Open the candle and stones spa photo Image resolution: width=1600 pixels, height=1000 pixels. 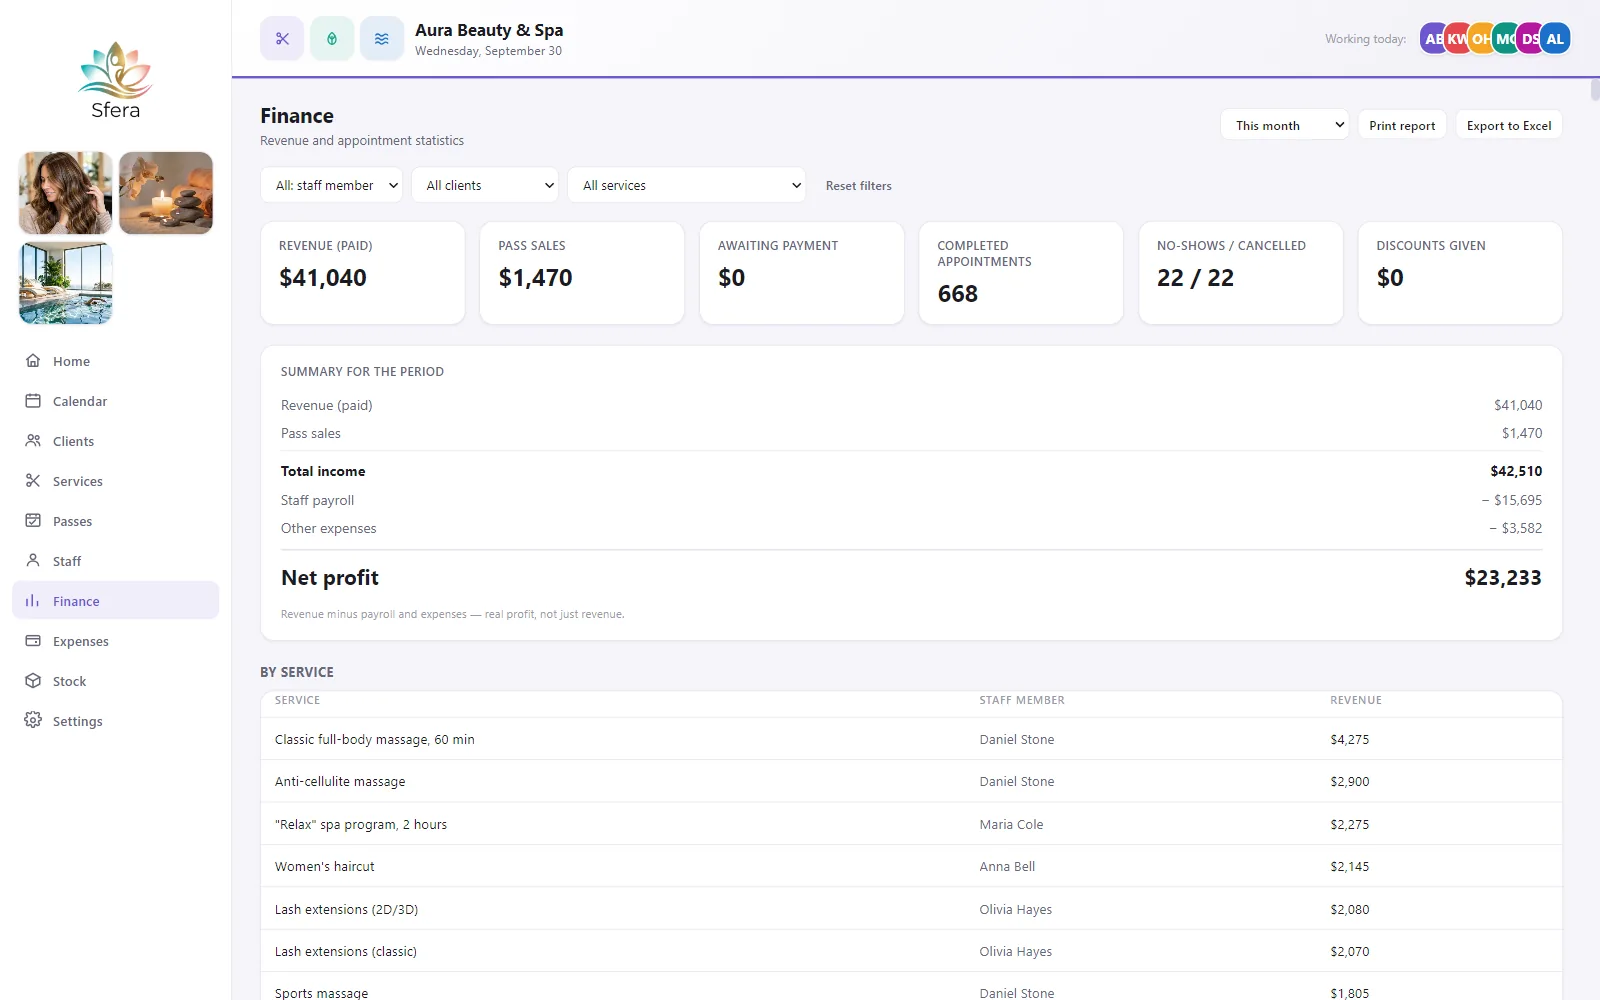tap(166, 193)
